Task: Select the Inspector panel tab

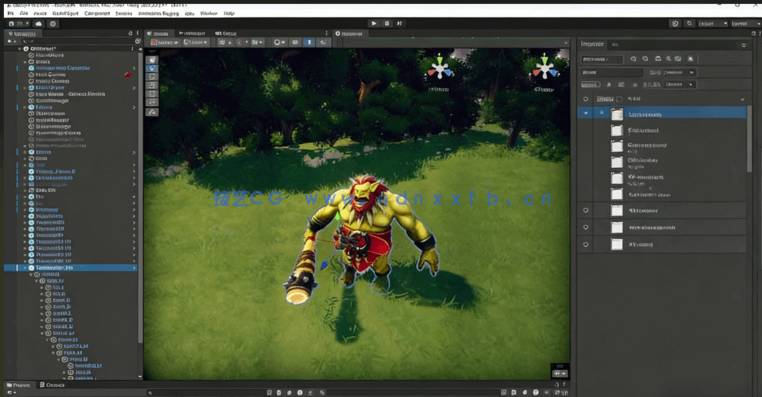Action: pos(592,44)
